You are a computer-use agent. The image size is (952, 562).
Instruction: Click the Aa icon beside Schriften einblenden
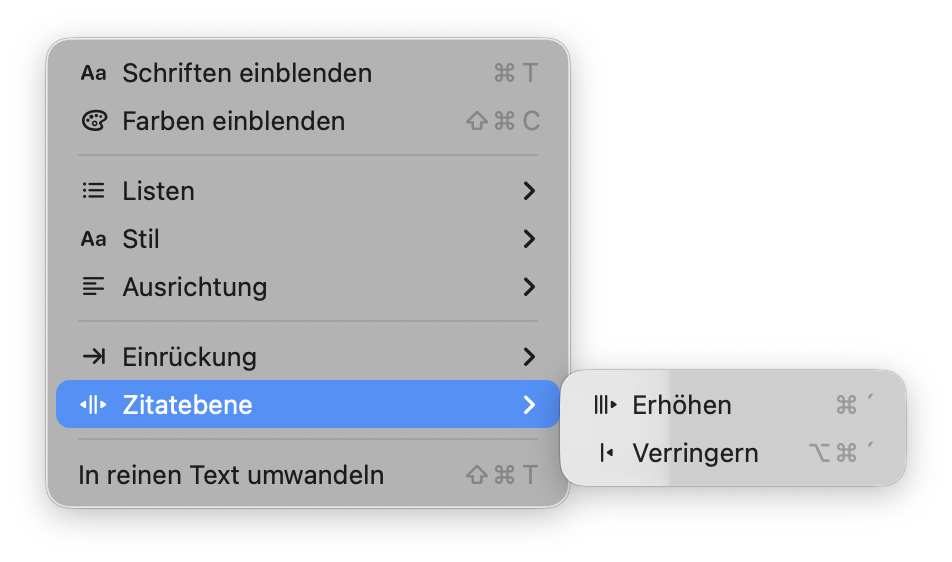point(93,73)
